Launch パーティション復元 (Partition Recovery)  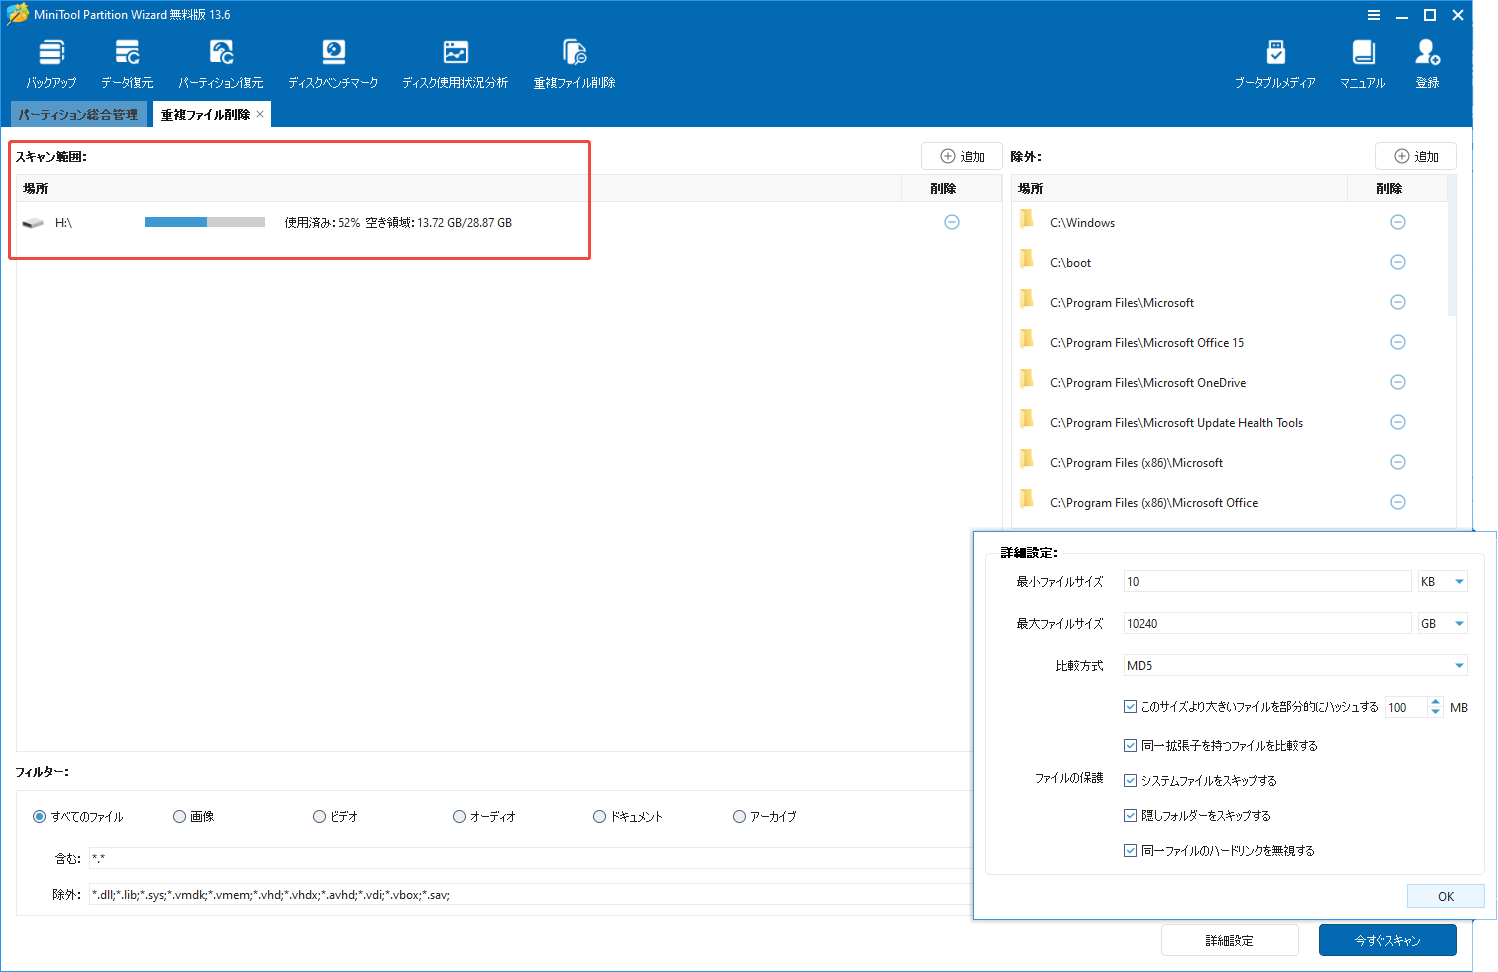(221, 60)
